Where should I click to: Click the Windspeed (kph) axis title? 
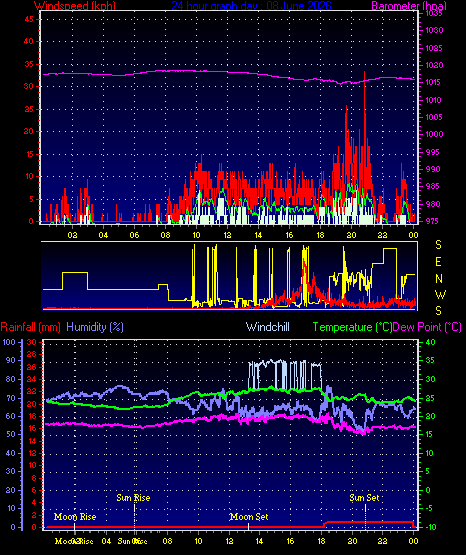tap(75, 5)
